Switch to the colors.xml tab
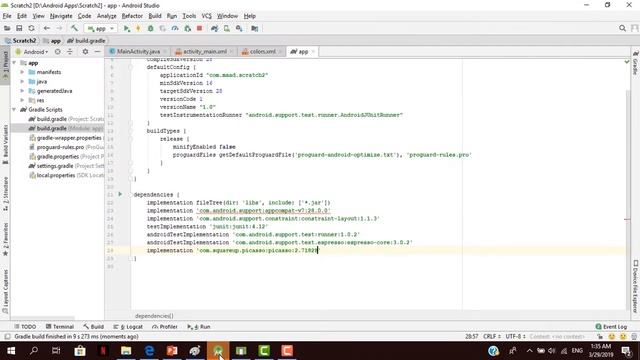Image resolution: width=640 pixels, height=360 pixels. point(262,52)
